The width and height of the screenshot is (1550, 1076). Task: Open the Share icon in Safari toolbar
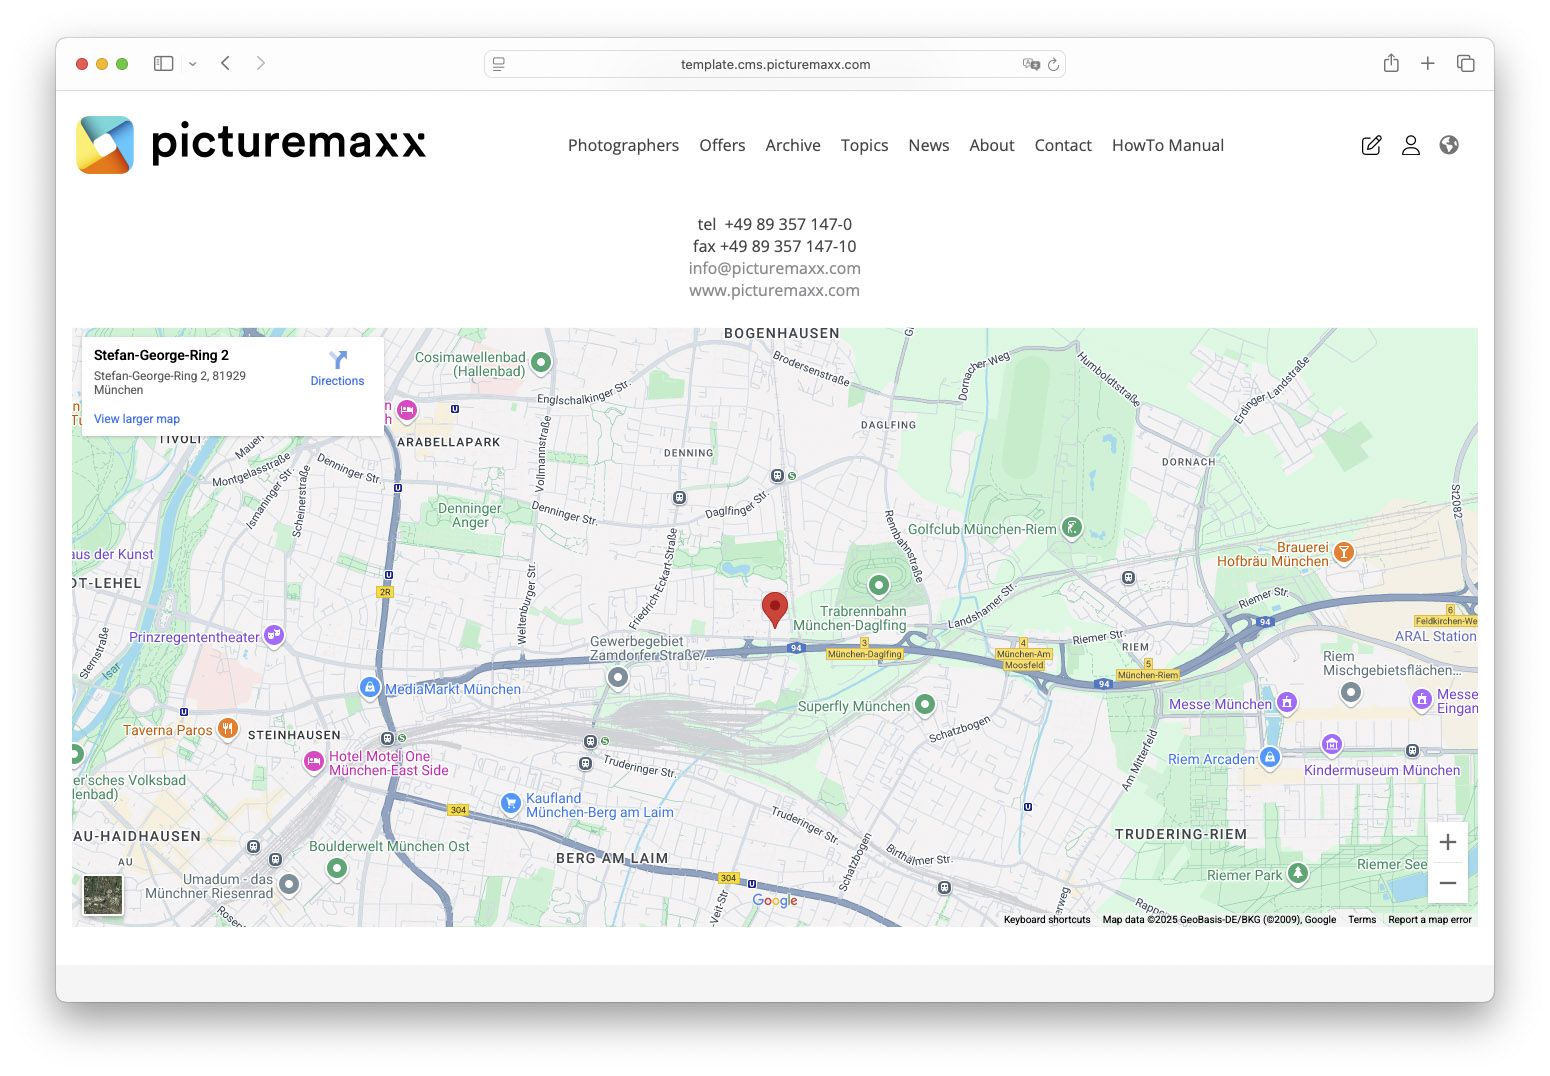[1391, 63]
